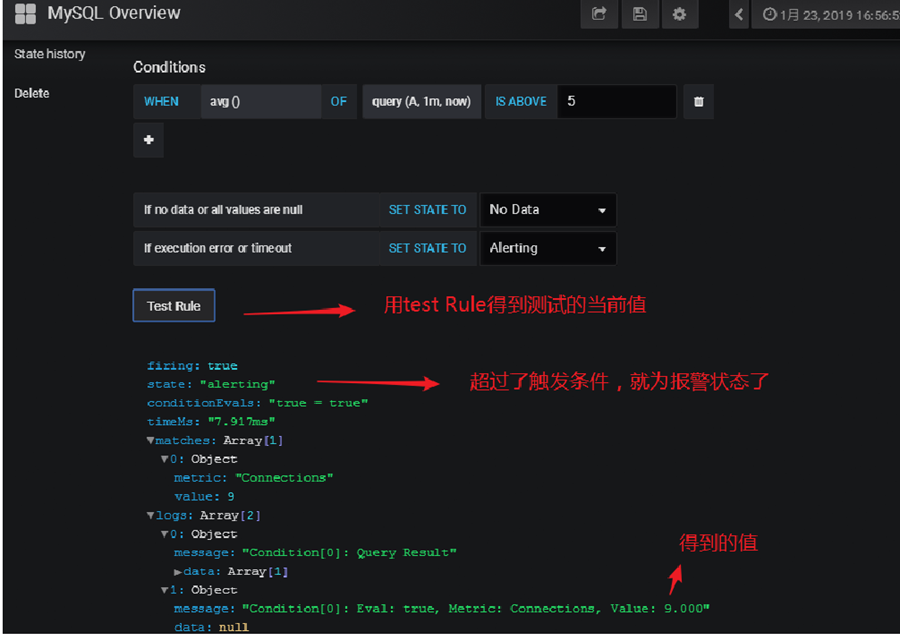
Task: Add a new condition with plus button
Action: (x=149, y=139)
